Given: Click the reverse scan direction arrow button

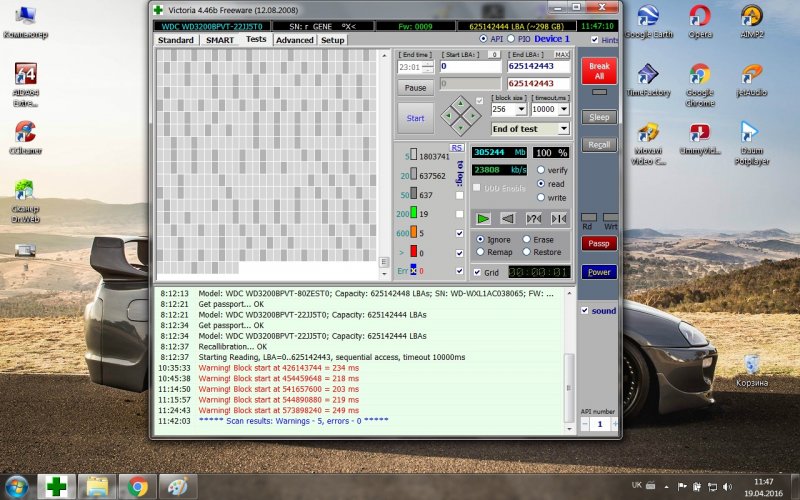Looking at the screenshot, I should tap(509, 218).
